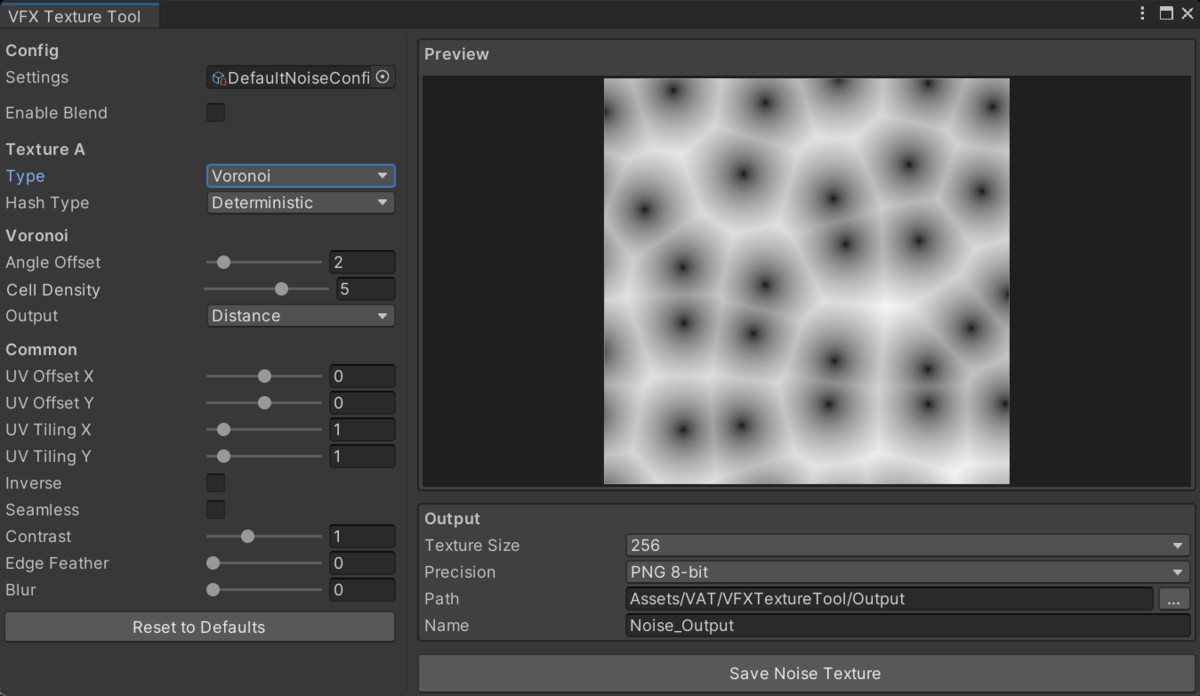
Task: Click the Edge Feather slider
Action: pyautogui.click(x=264, y=563)
